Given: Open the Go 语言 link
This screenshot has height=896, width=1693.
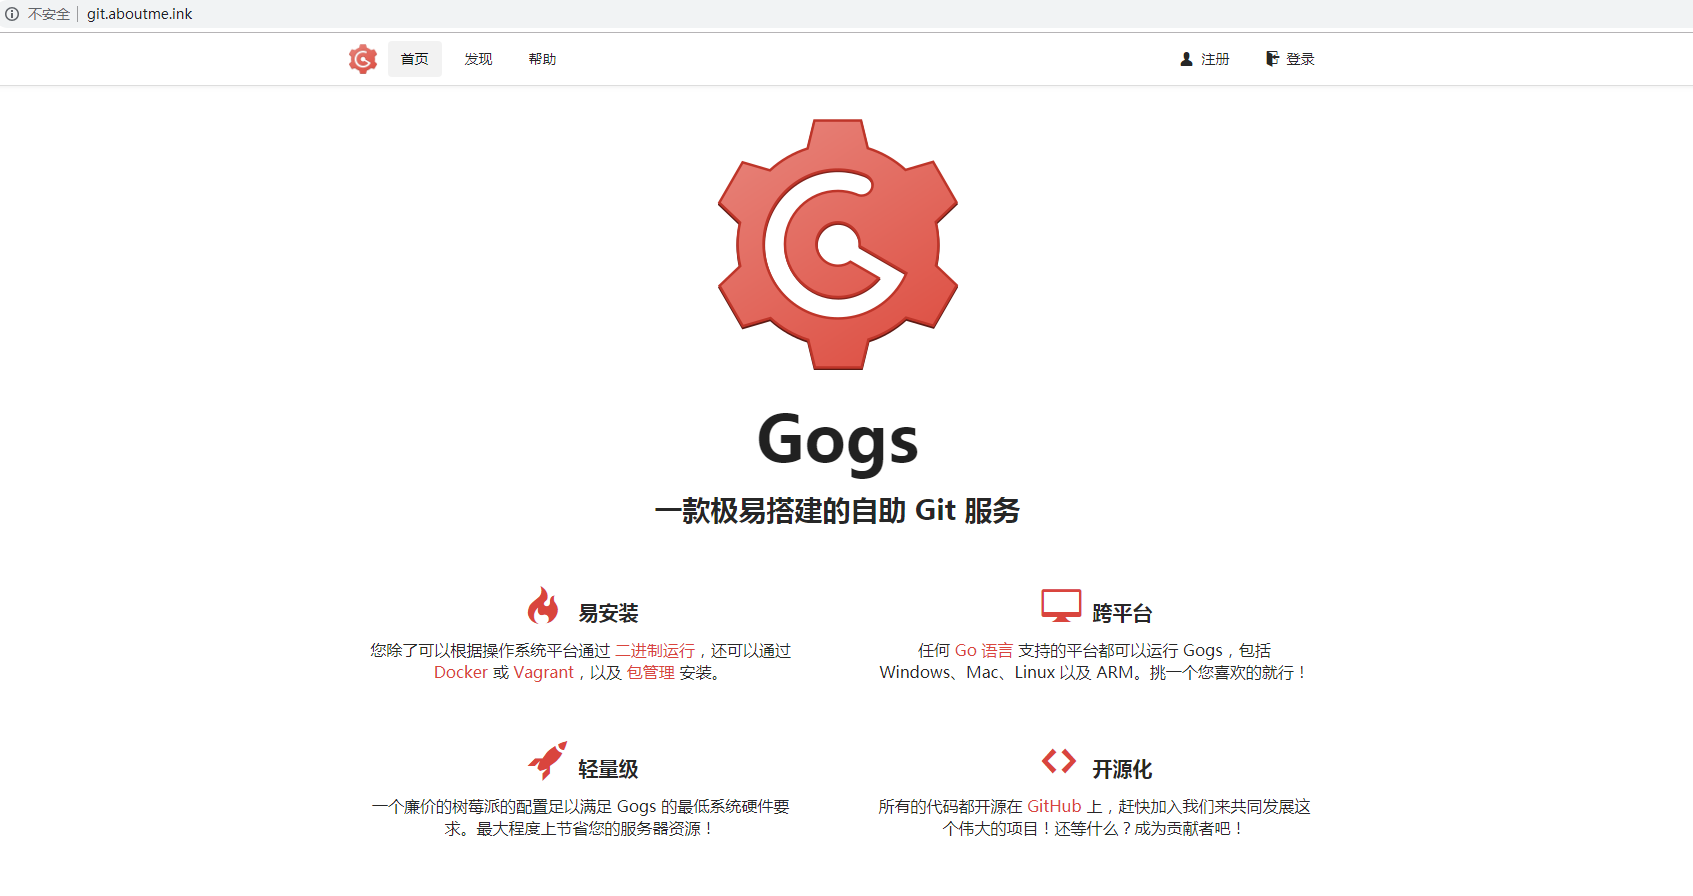Looking at the screenshot, I should [984, 650].
